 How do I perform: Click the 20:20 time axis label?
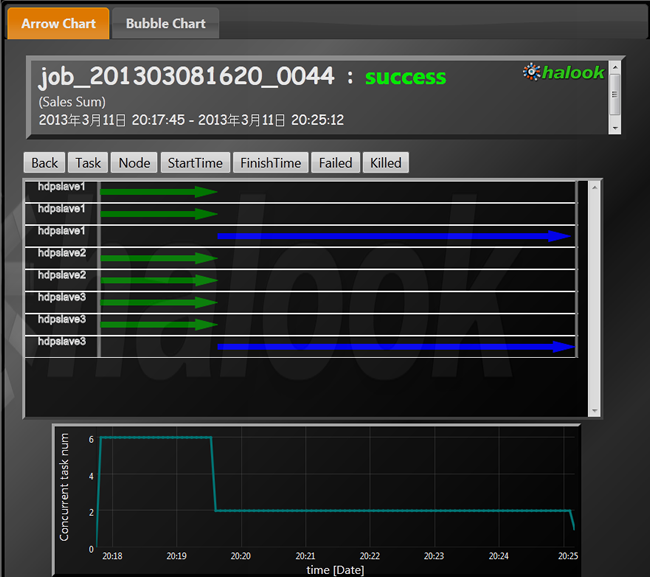240,556
